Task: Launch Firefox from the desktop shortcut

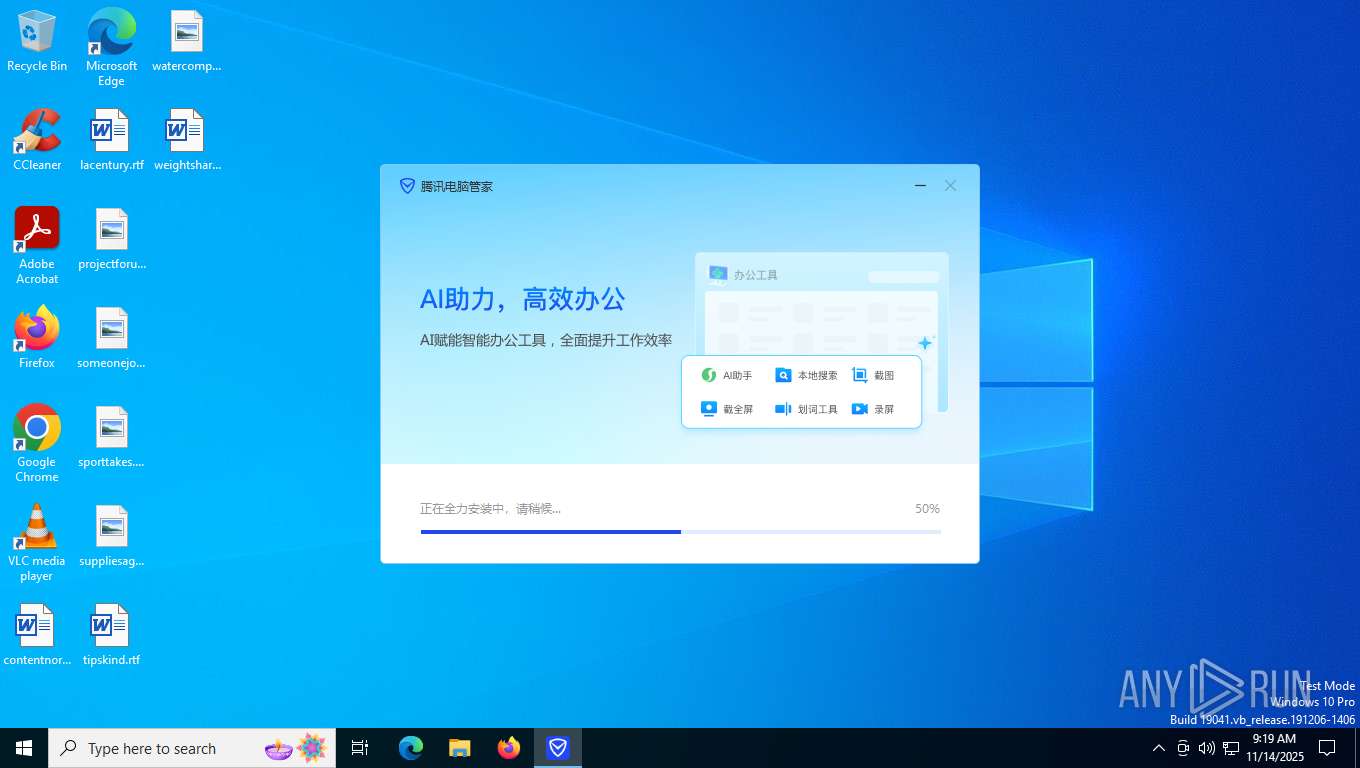Action: pyautogui.click(x=37, y=338)
